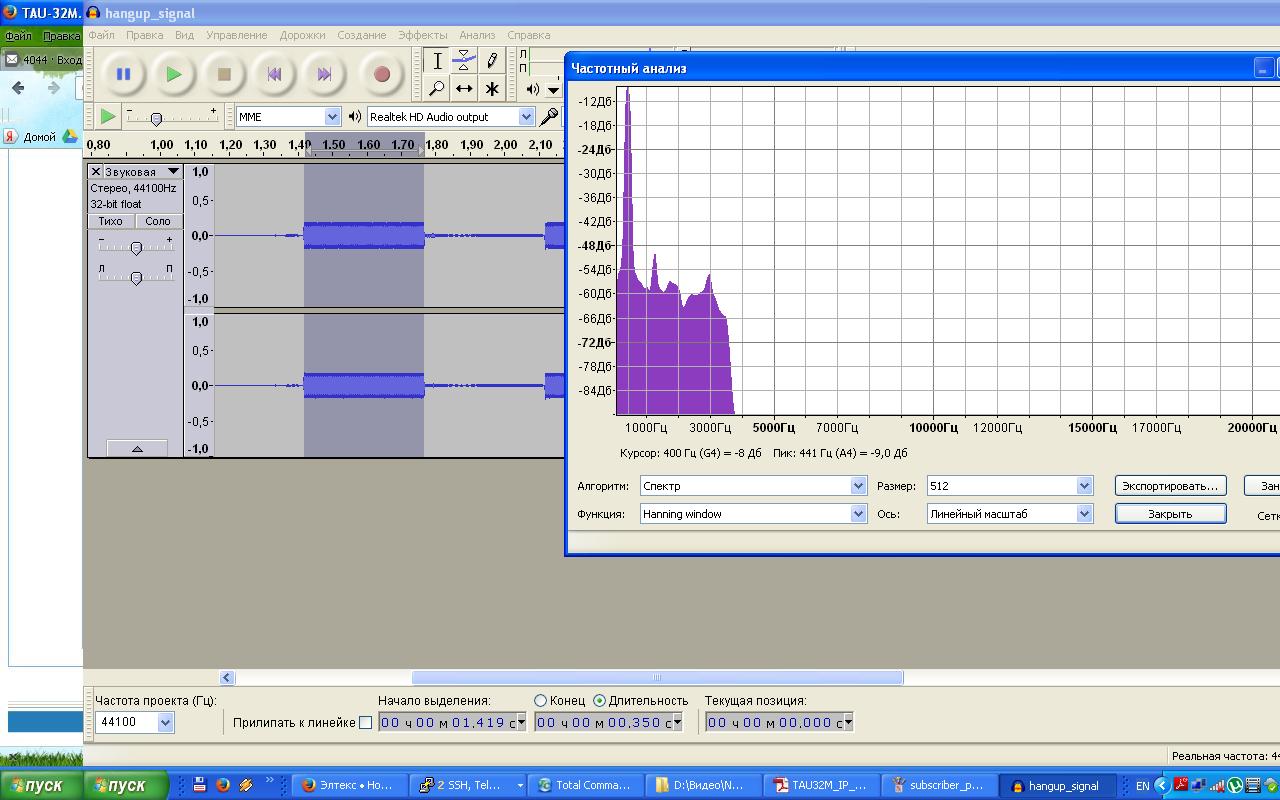This screenshot has height=800, width=1280.
Task: Start recording with the Record button
Action: 381,74
